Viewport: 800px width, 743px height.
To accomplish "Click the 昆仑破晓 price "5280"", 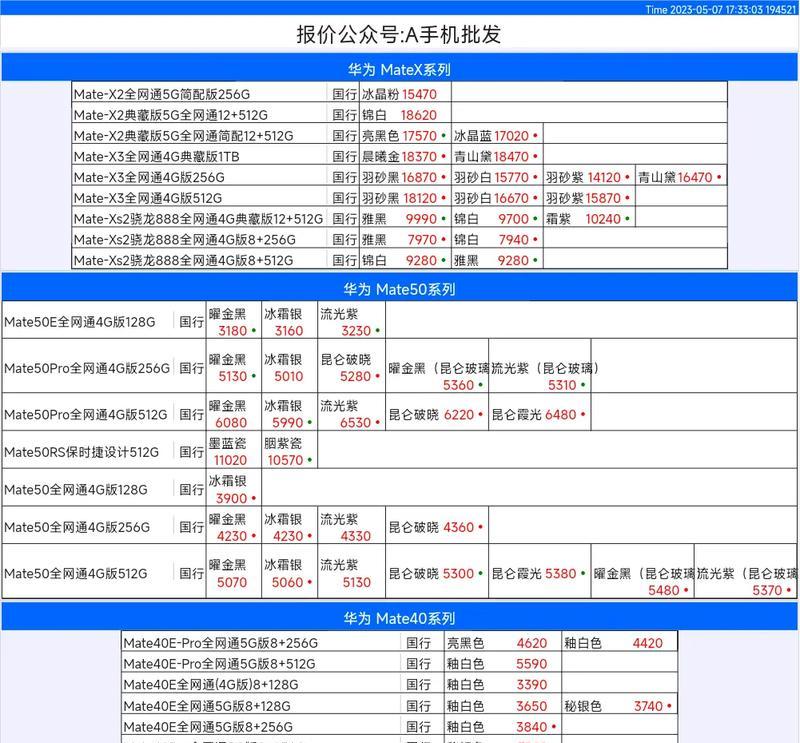I will (x=356, y=377).
